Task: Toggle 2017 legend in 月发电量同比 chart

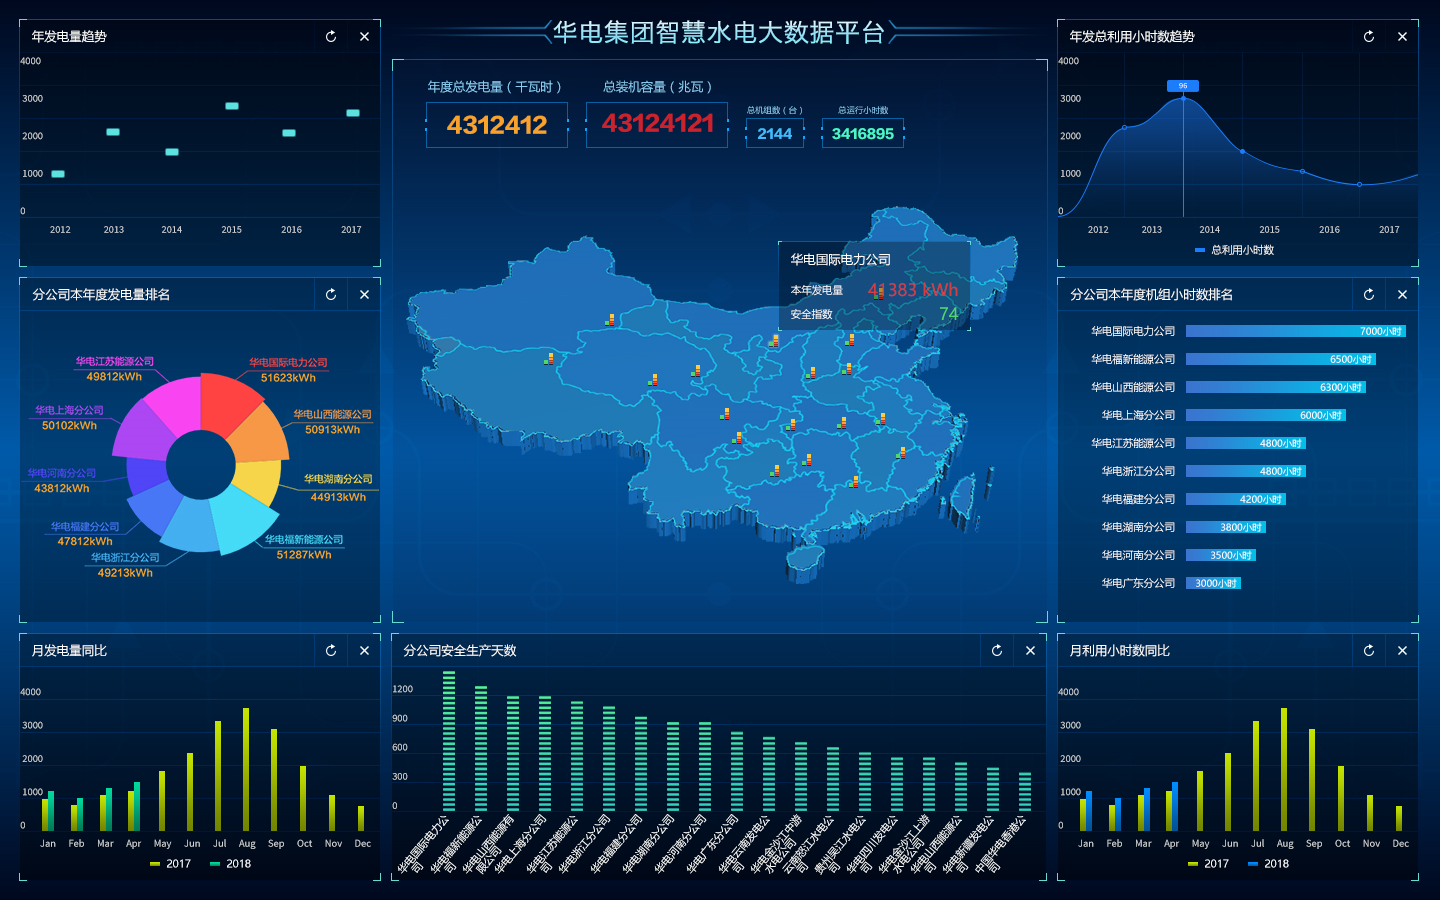Action: click(x=170, y=864)
